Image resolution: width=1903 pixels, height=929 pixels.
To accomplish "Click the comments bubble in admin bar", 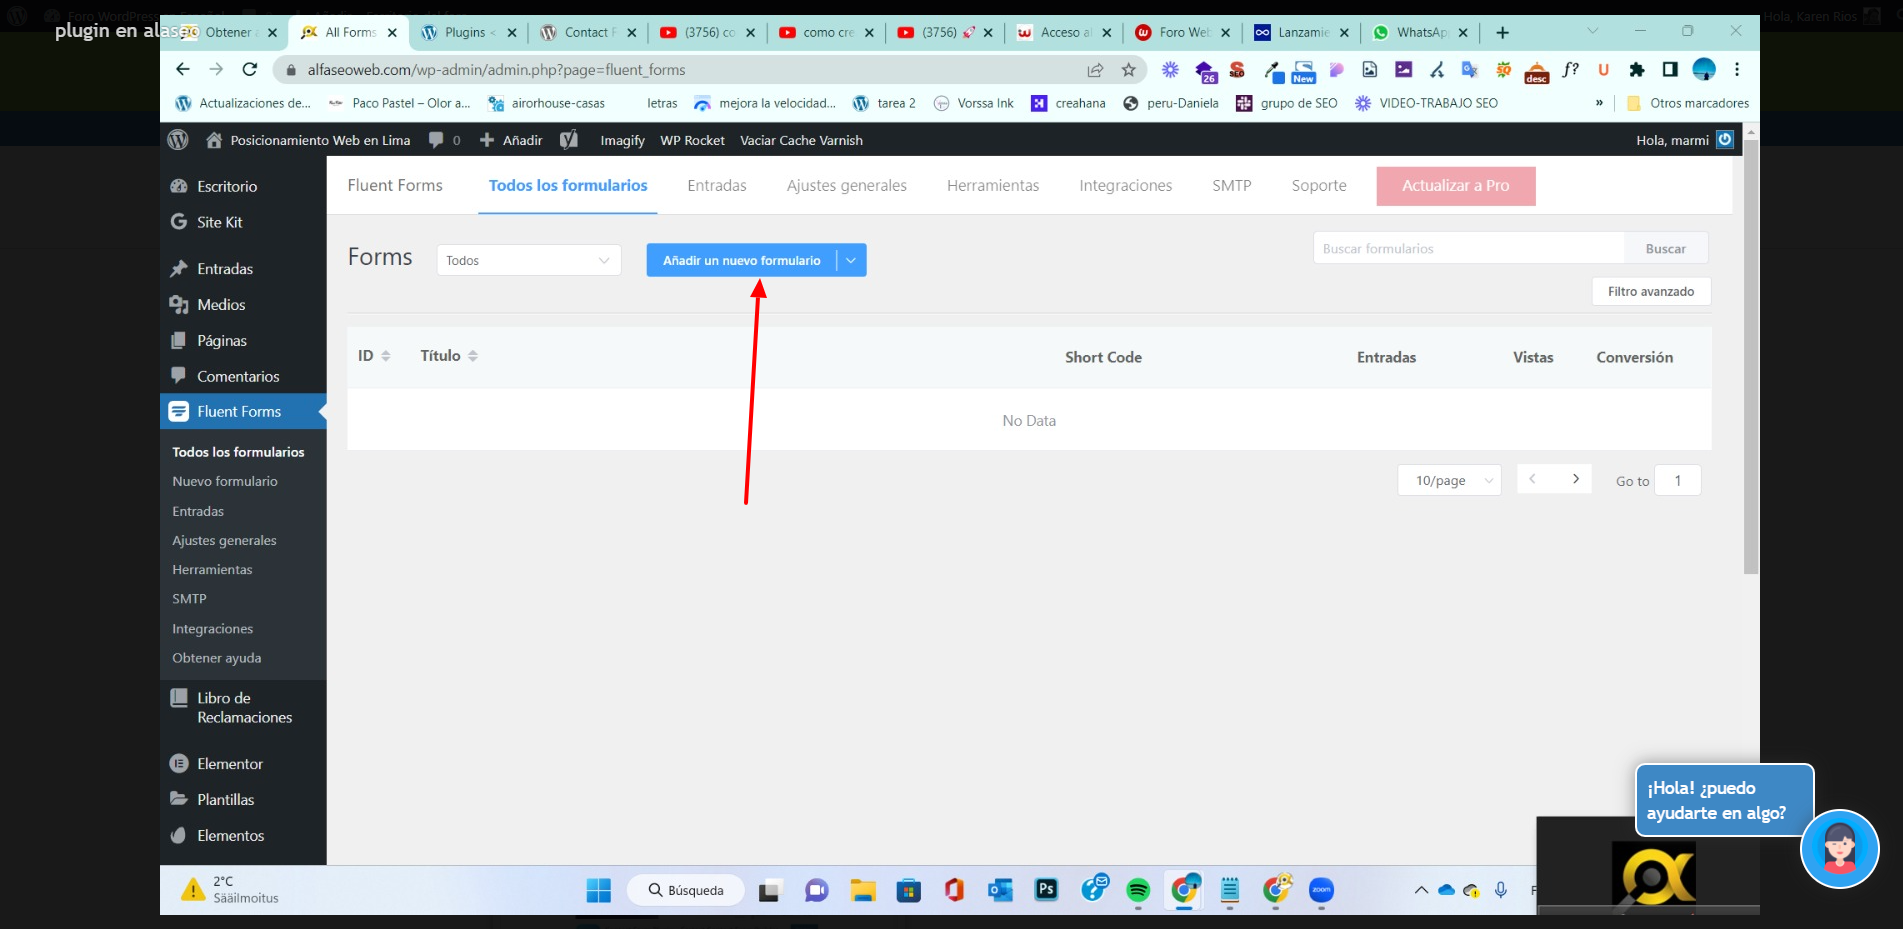I will tap(444, 140).
